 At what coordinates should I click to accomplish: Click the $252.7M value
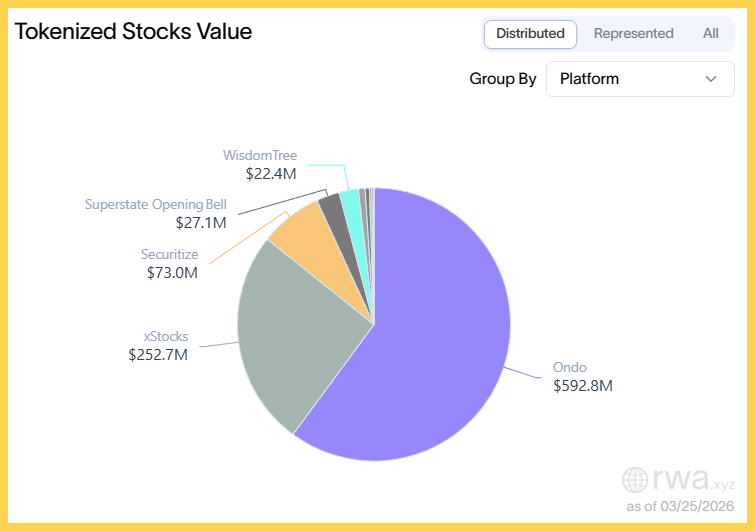[x=158, y=355]
